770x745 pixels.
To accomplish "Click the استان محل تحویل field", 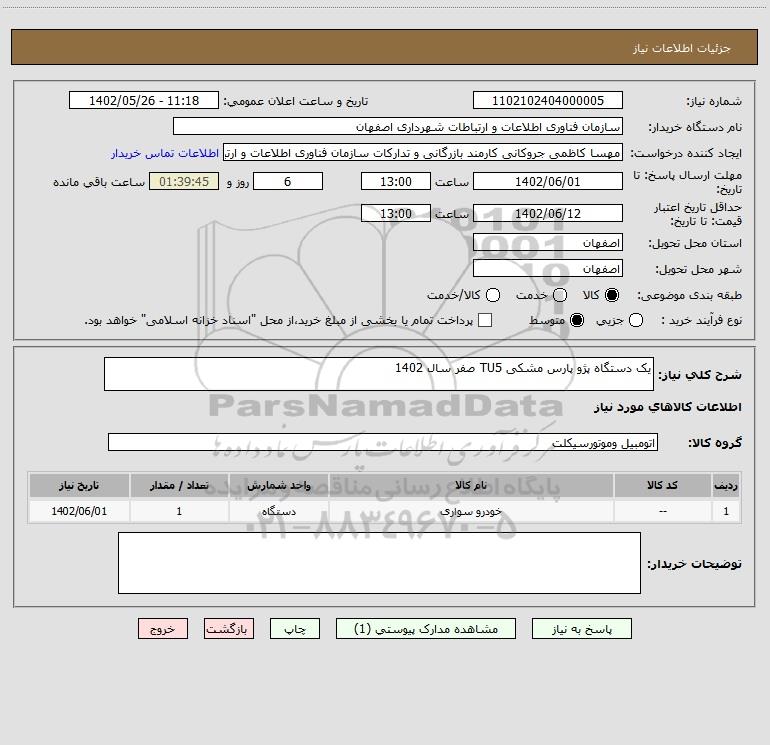I will (x=548, y=243).
